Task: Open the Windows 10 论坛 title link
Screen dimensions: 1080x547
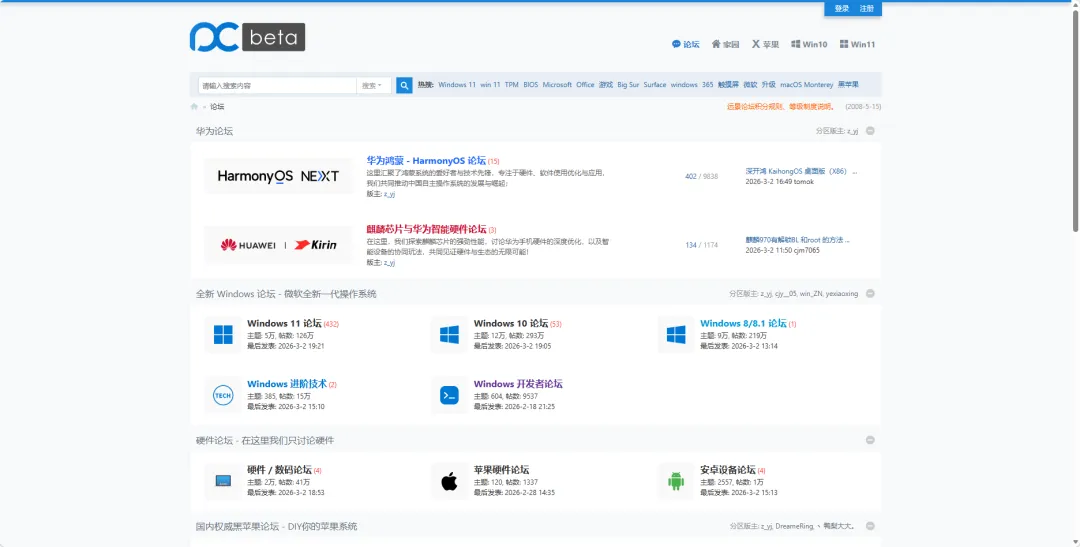Action: pyautogui.click(x=511, y=323)
